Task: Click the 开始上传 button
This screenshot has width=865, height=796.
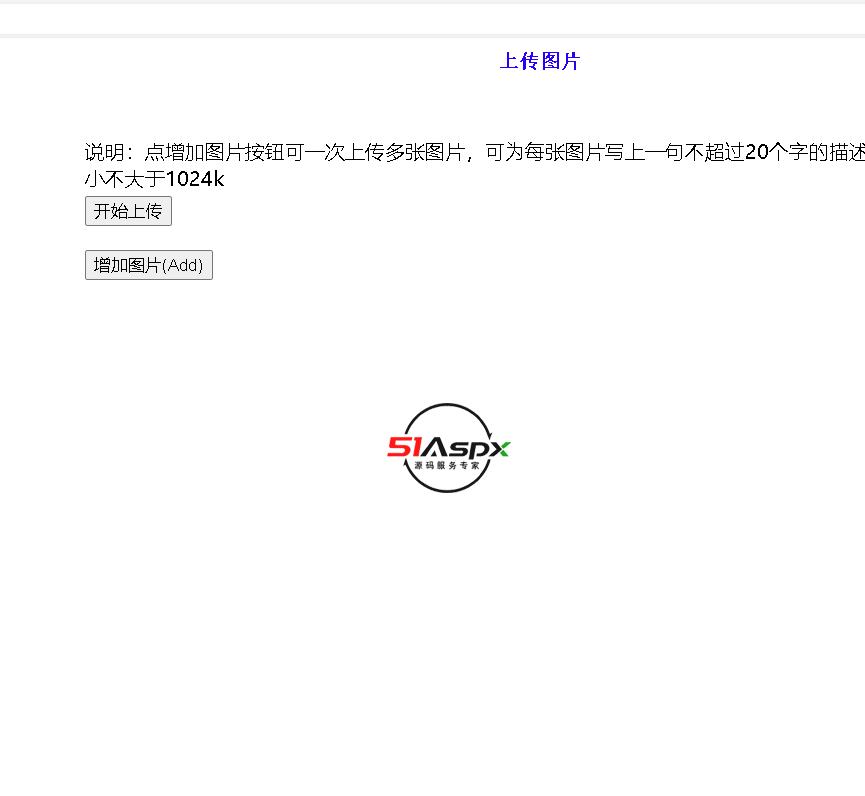Action: [x=128, y=211]
